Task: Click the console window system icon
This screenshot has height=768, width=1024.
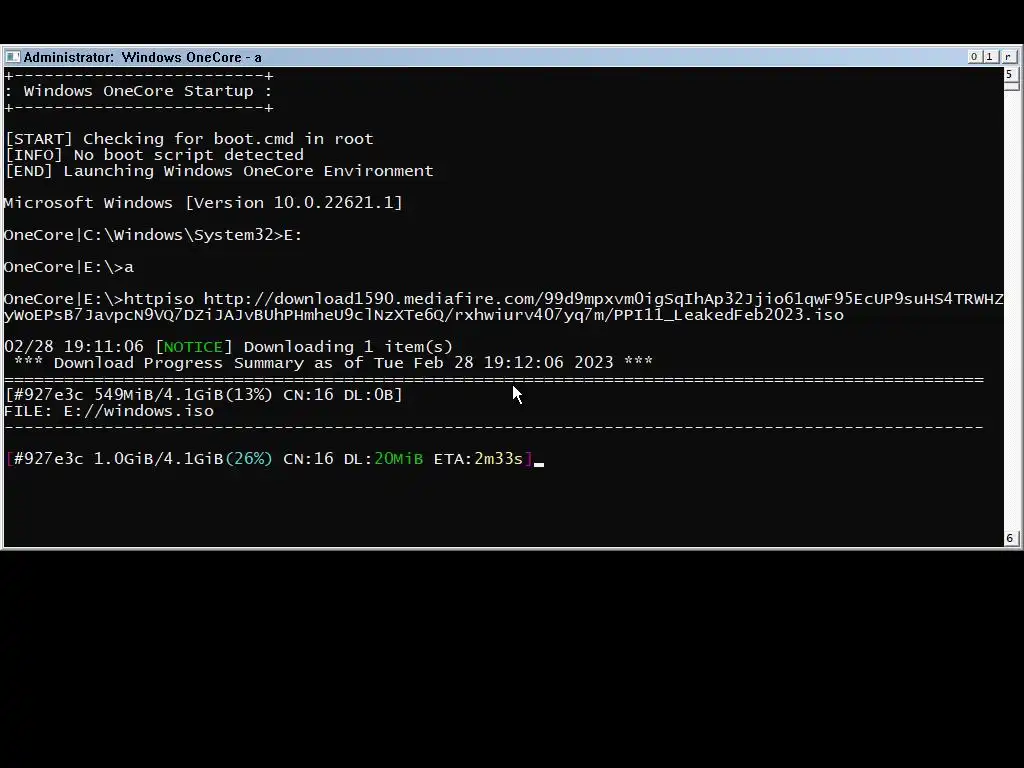Action: (12, 57)
